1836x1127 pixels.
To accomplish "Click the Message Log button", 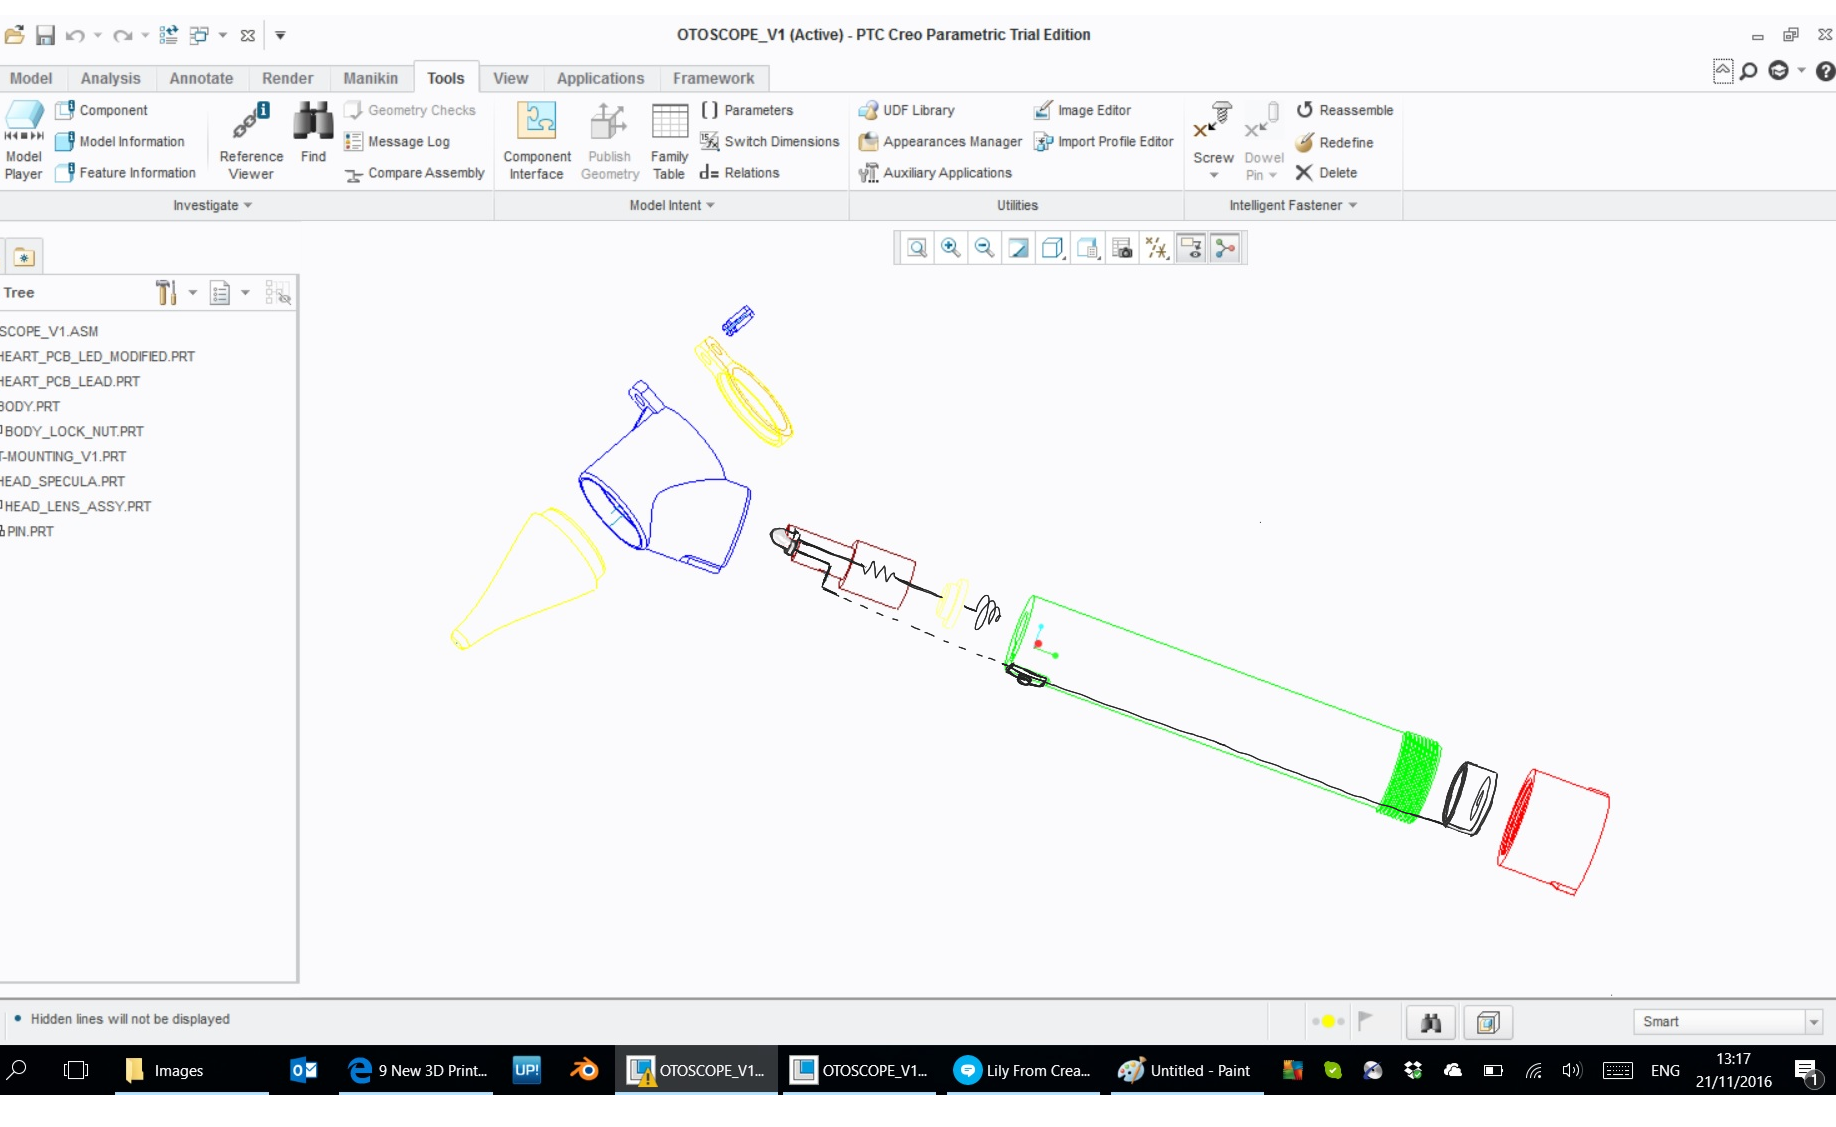I will [x=397, y=142].
